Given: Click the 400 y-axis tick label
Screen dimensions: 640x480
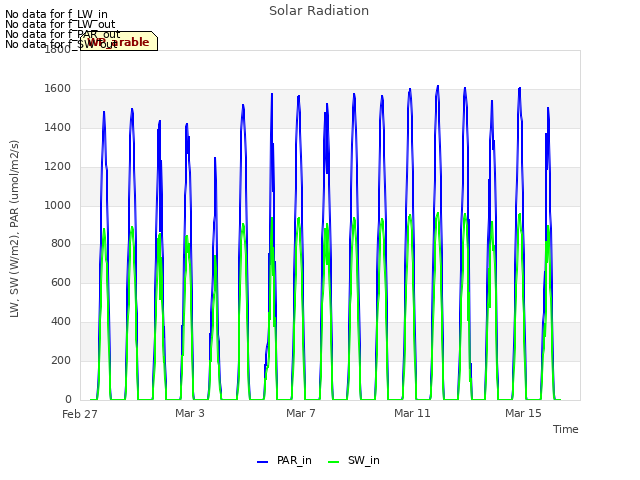Looking at the screenshot, I should pos(61,322).
